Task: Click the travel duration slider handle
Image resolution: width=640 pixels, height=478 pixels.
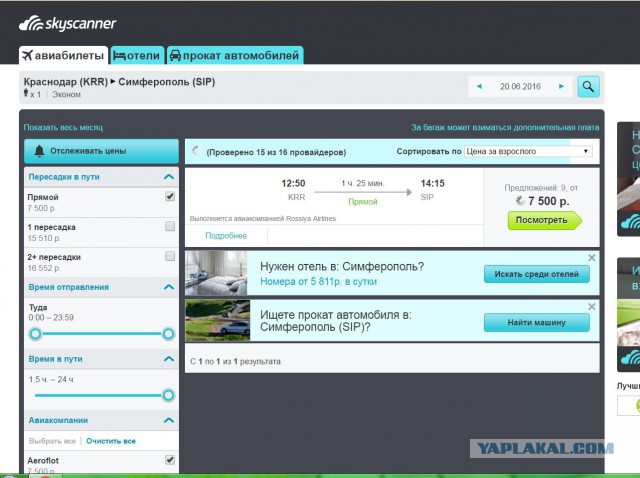Action: (x=168, y=395)
